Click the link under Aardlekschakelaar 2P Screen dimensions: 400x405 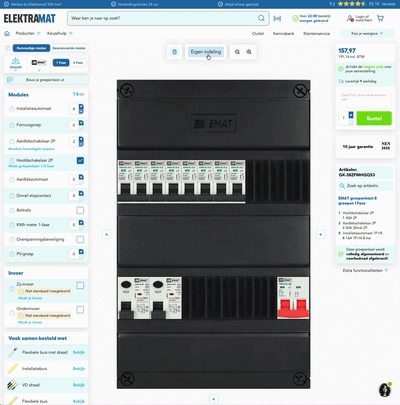[x=31, y=149]
